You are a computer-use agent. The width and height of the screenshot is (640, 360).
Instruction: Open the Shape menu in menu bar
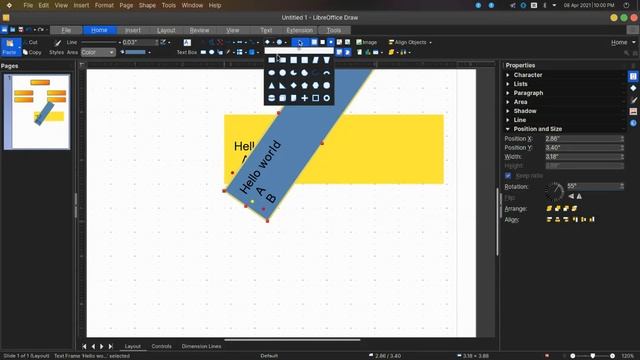coord(147,5)
